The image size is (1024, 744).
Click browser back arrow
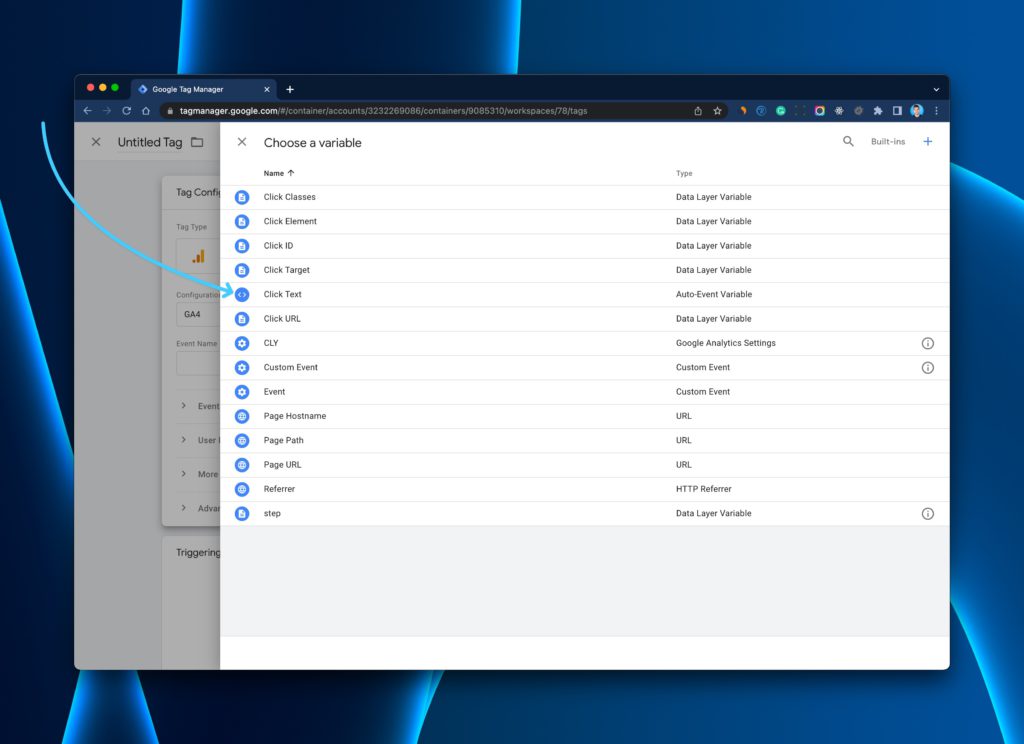(88, 110)
